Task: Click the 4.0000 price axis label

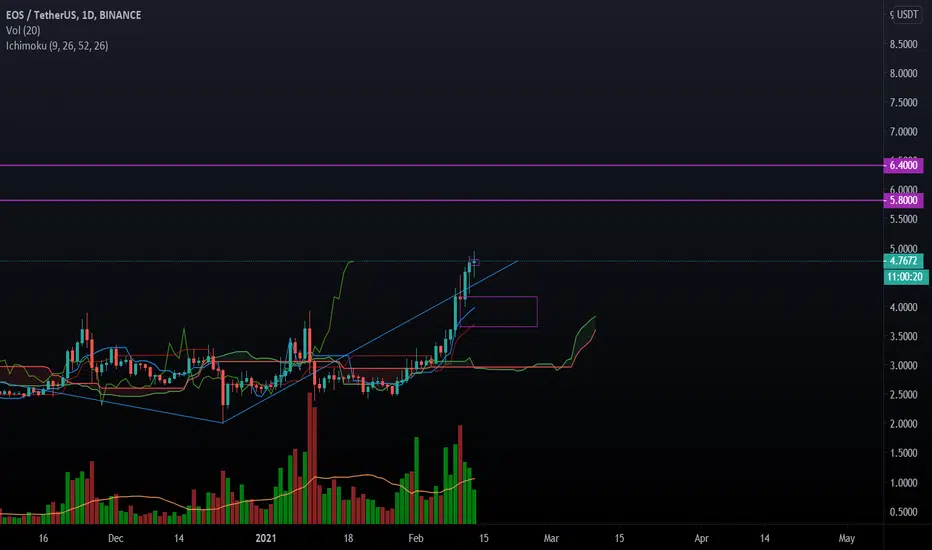Action: (x=903, y=307)
